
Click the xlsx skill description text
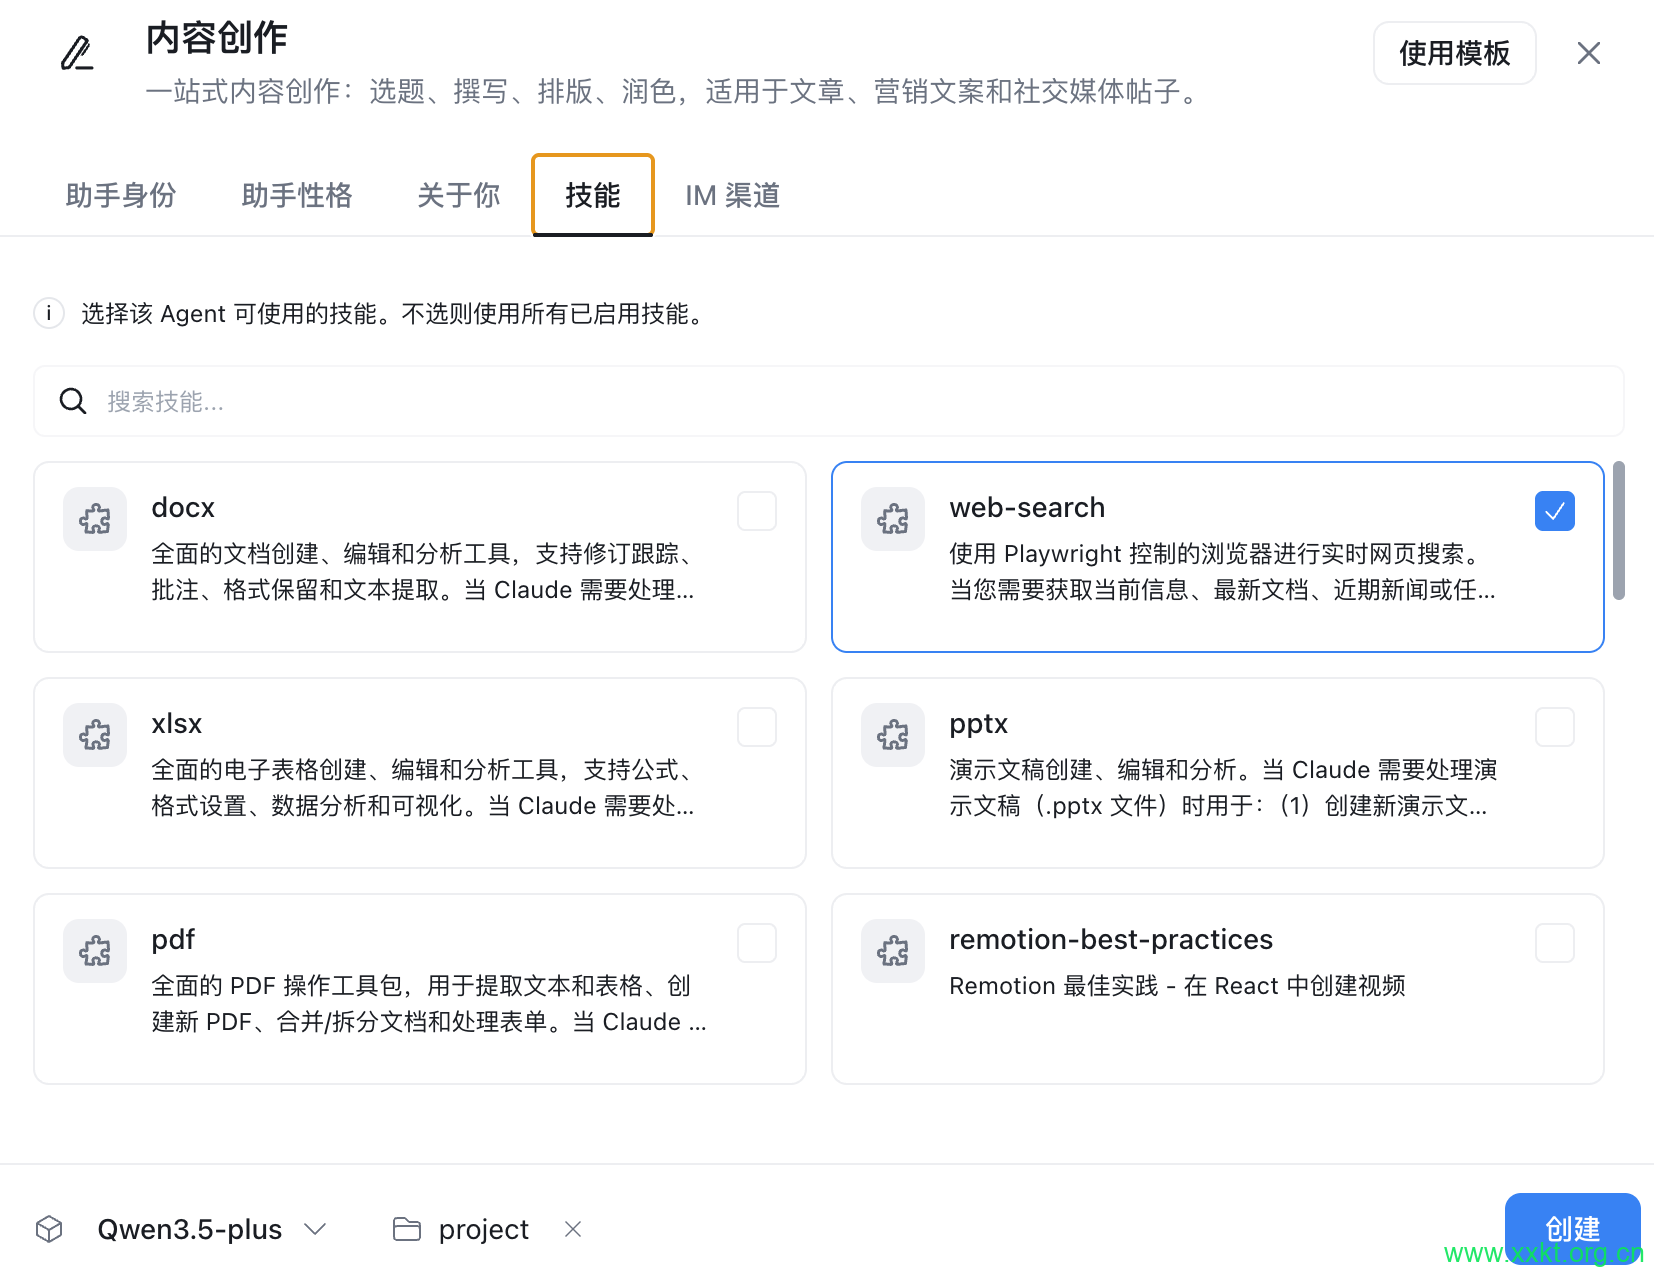click(x=422, y=788)
